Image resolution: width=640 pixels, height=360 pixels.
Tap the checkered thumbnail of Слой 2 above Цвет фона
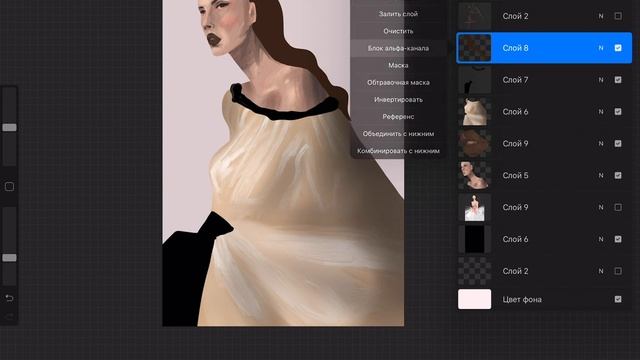click(x=474, y=271)
